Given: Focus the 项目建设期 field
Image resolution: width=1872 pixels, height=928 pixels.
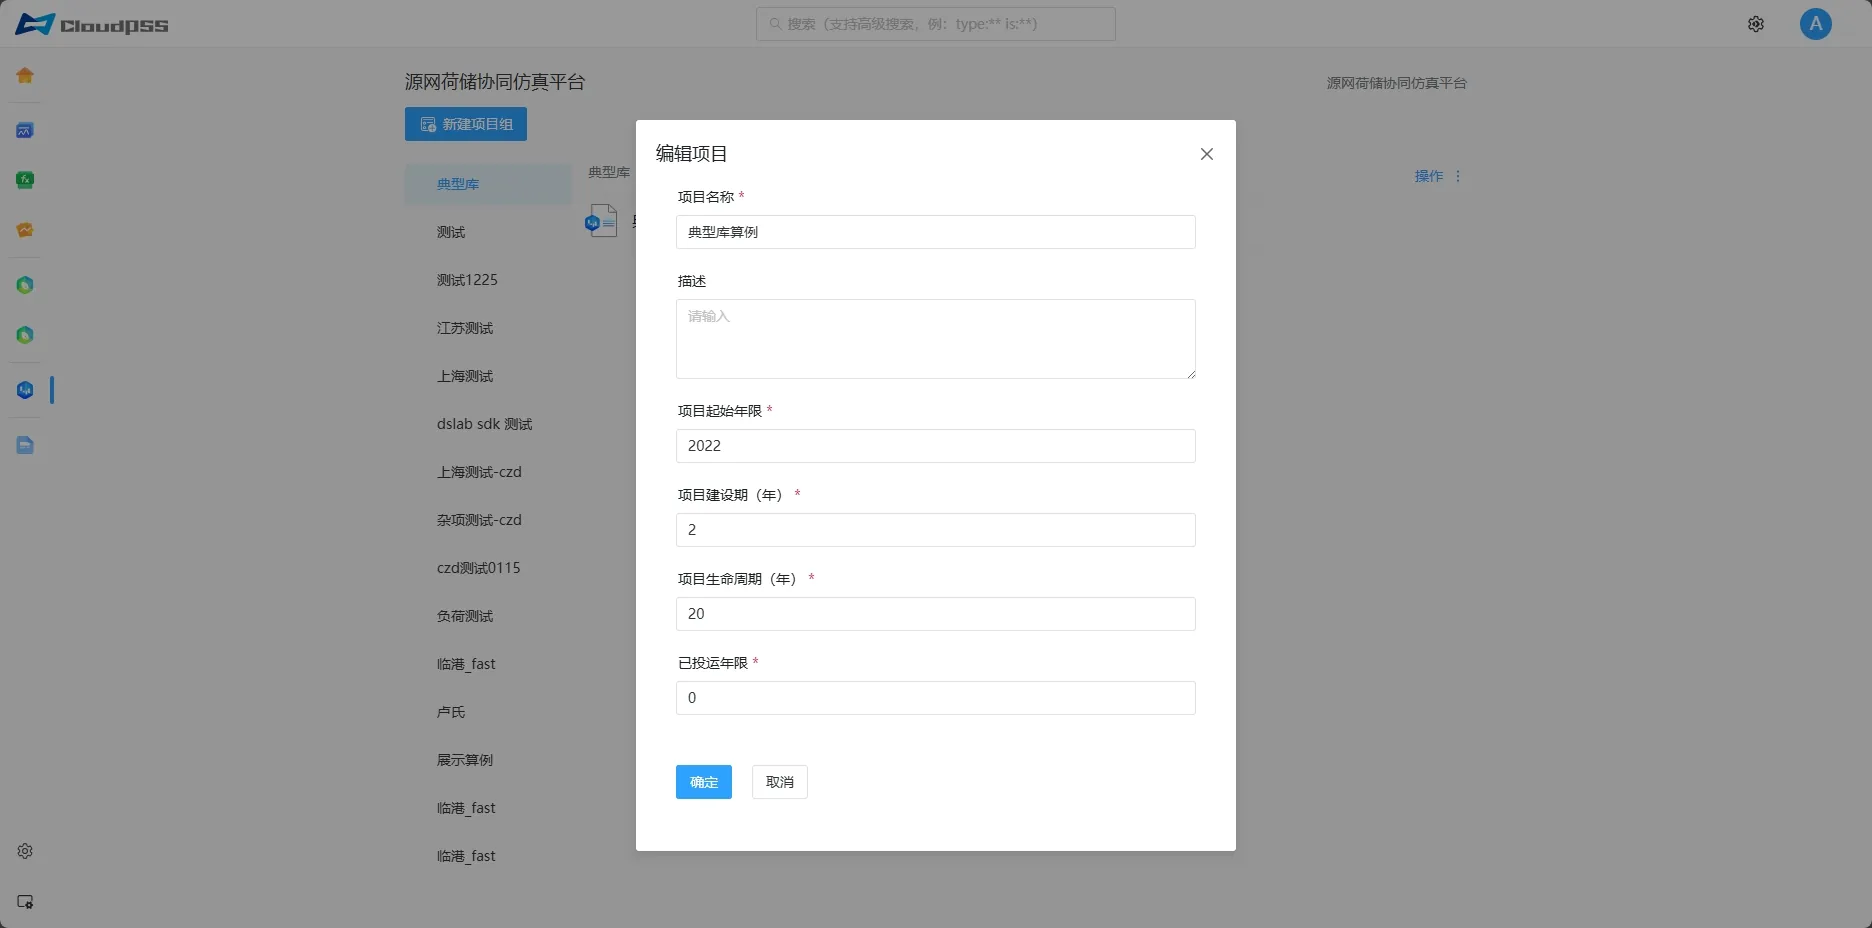Looking at the screenshot, I should [936, 530].
